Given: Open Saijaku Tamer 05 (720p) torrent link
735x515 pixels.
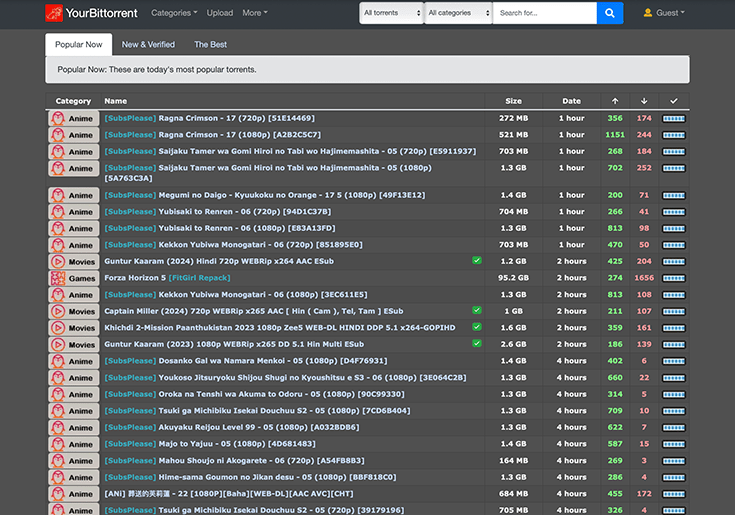Looking at the screenshot, I should click(x=290, y=151).
